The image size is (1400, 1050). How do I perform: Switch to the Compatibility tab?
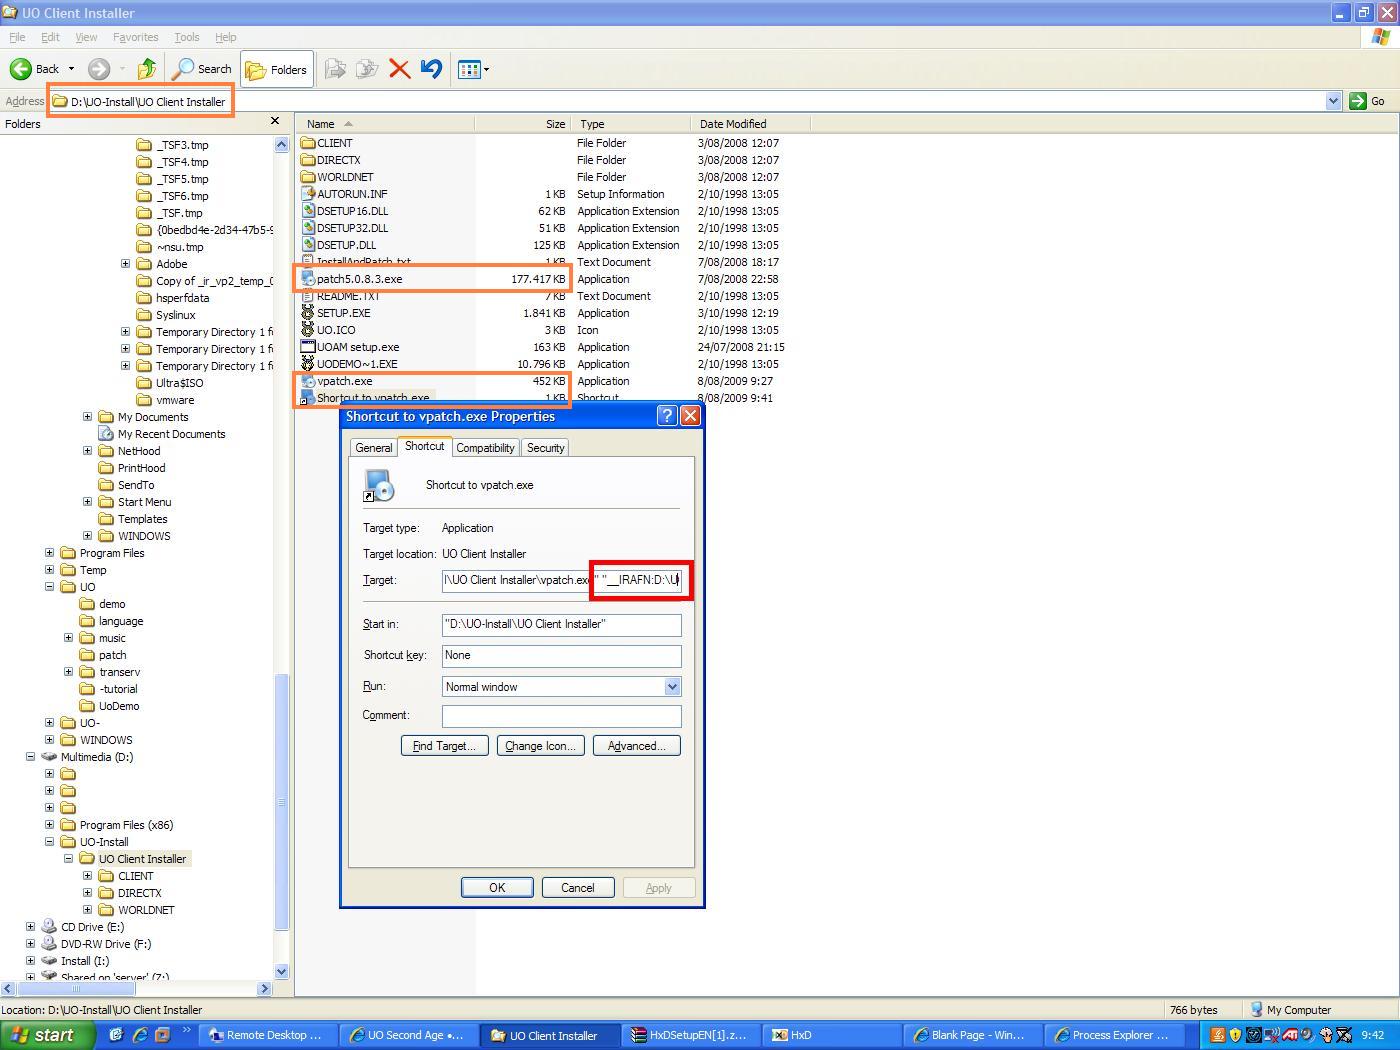point(485,448)
